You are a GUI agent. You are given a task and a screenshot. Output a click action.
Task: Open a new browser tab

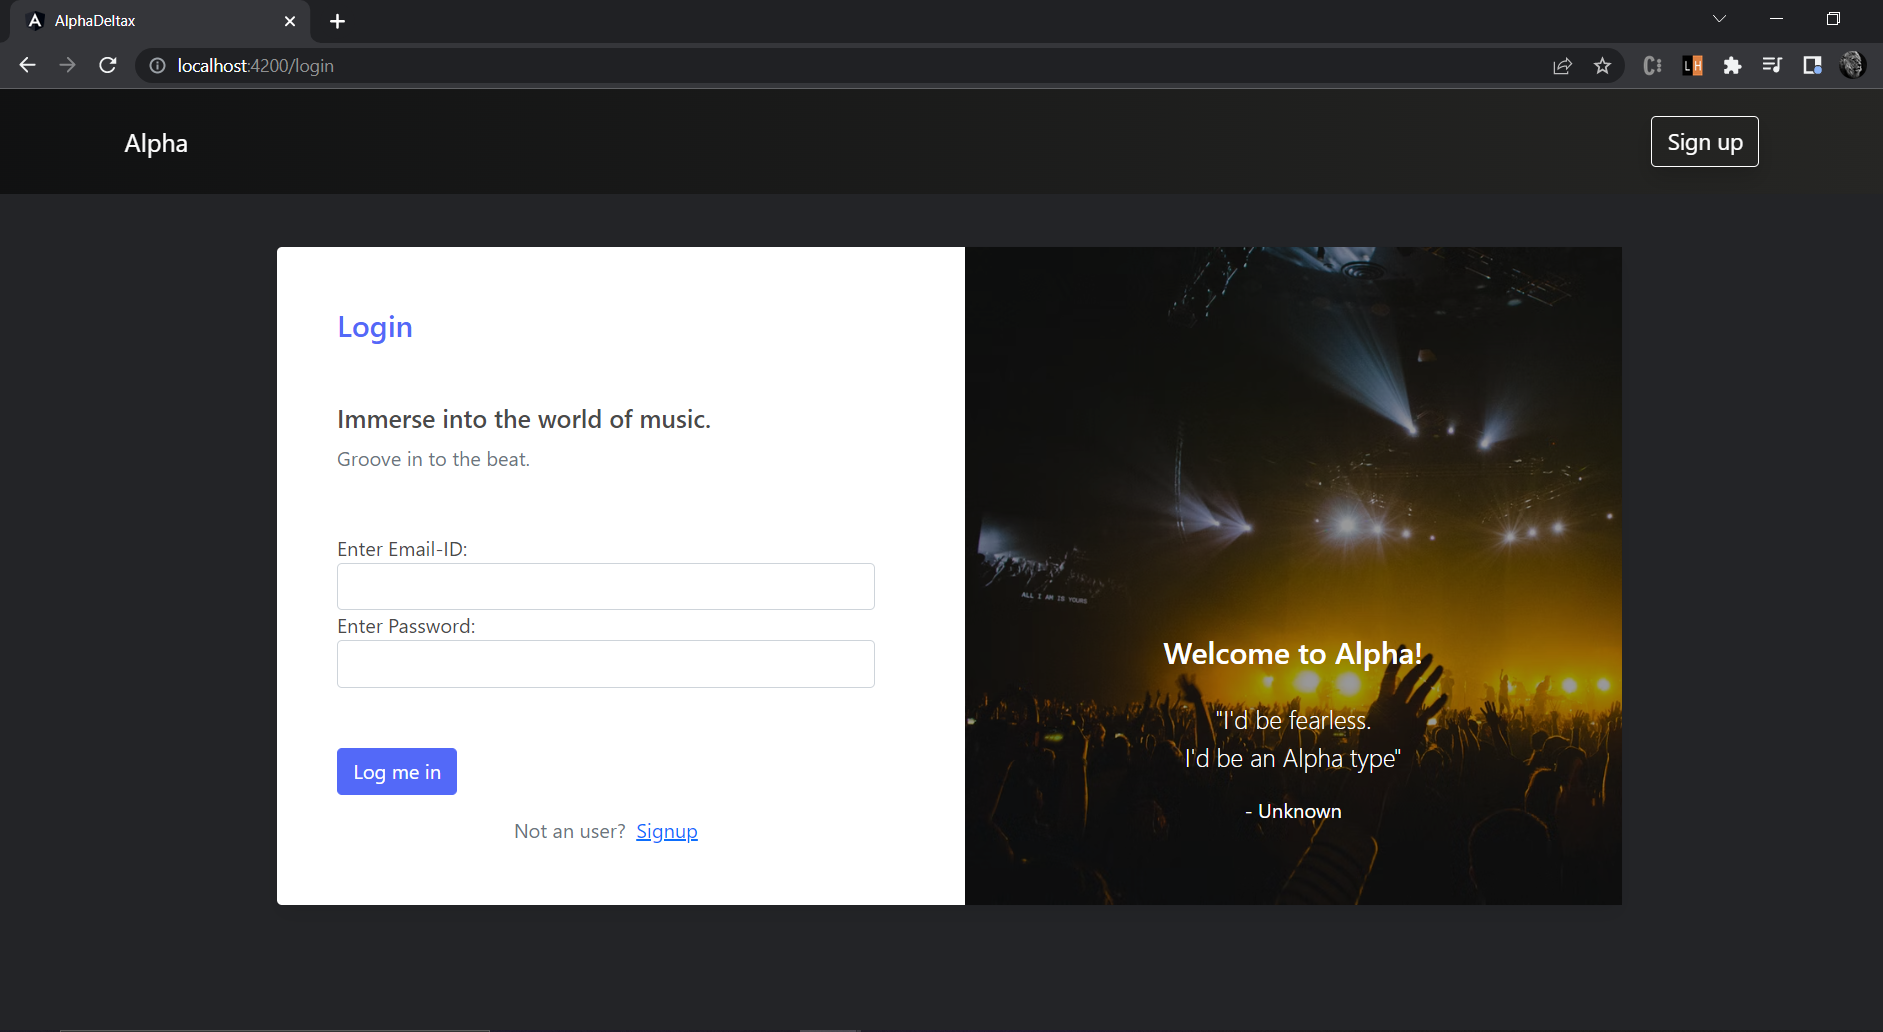point(337,21)
